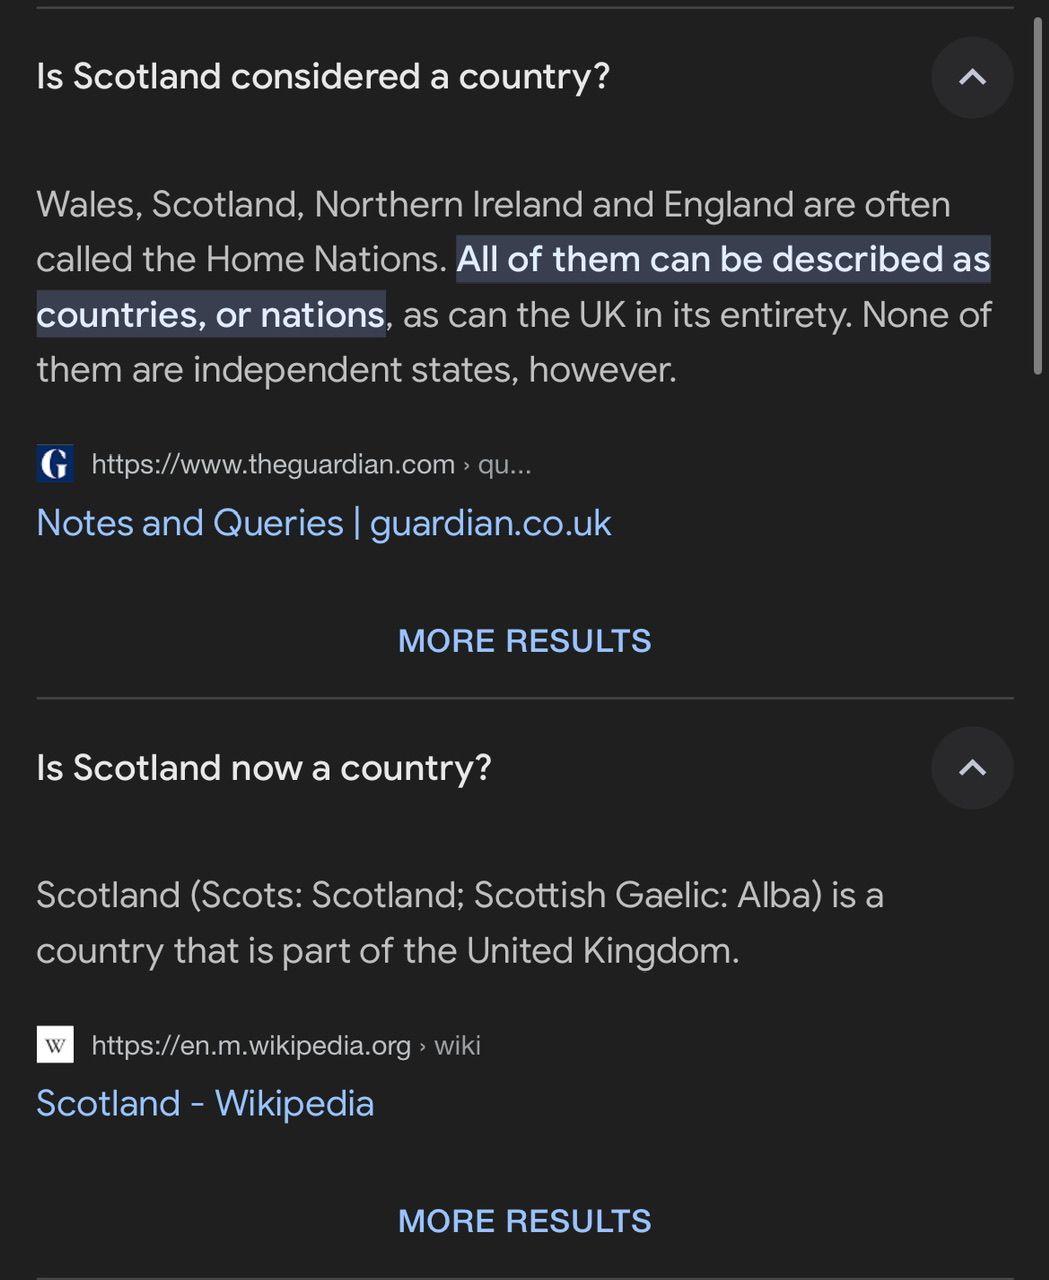Collapse the 'Is Scotland now a country?' chevron
Viewport: 1049px width, 1280px height.
[x=971, y=768]
